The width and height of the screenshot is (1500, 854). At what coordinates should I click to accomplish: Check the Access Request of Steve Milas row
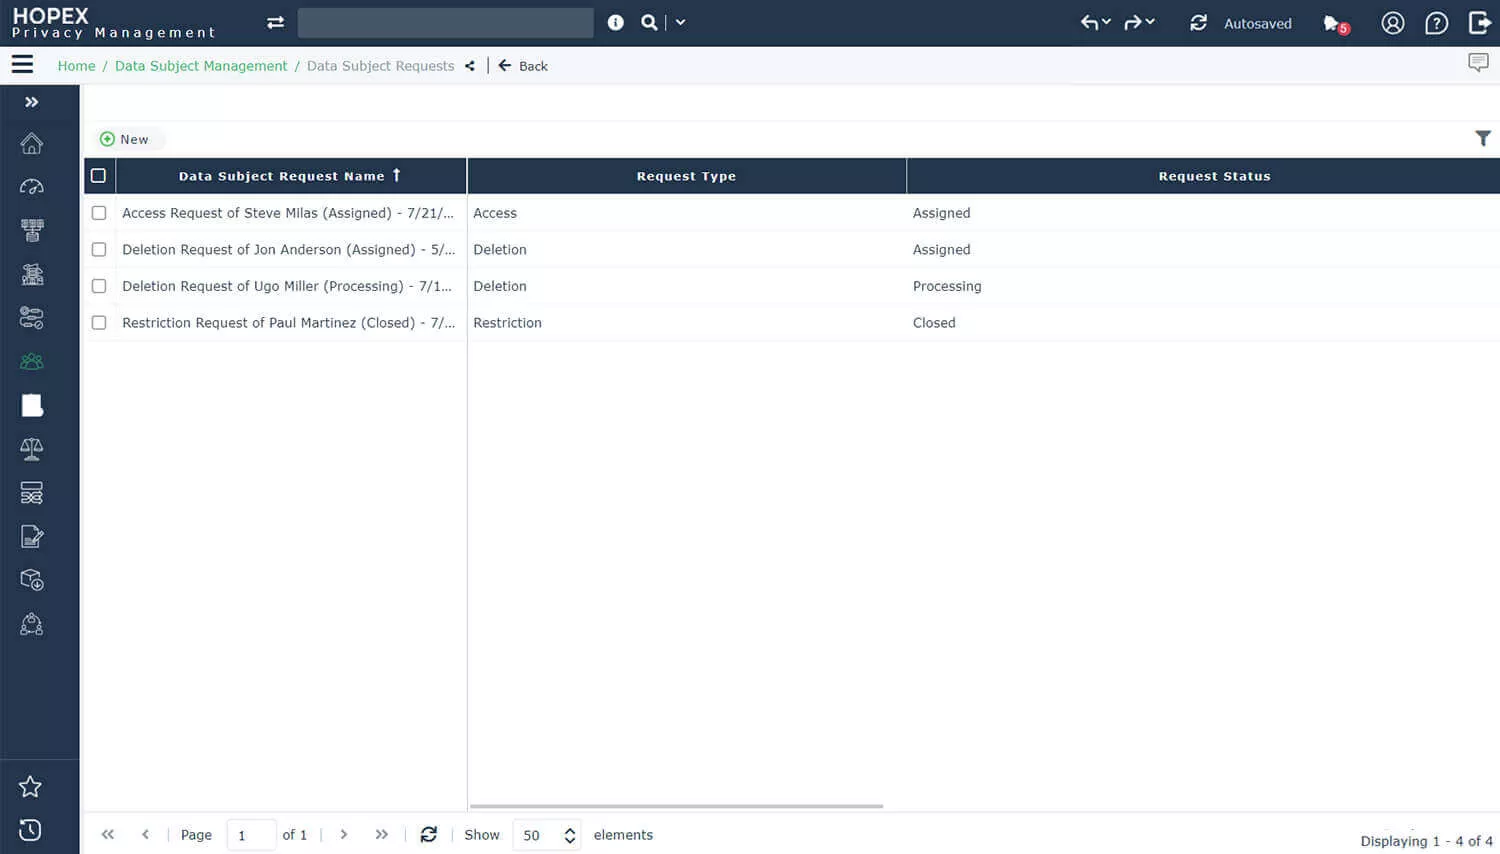[99, 213]
